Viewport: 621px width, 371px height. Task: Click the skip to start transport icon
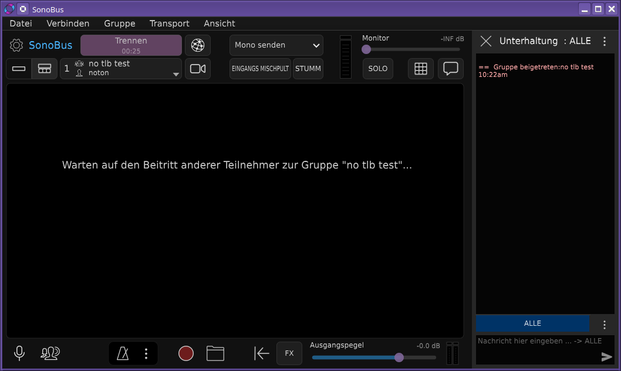coord(261,353)
